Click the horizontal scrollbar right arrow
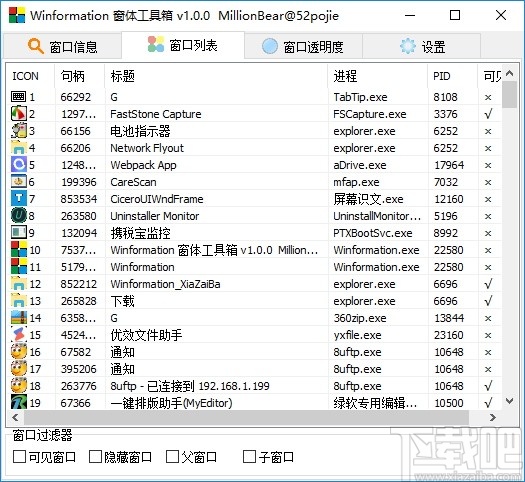 (x=493, y=417)
